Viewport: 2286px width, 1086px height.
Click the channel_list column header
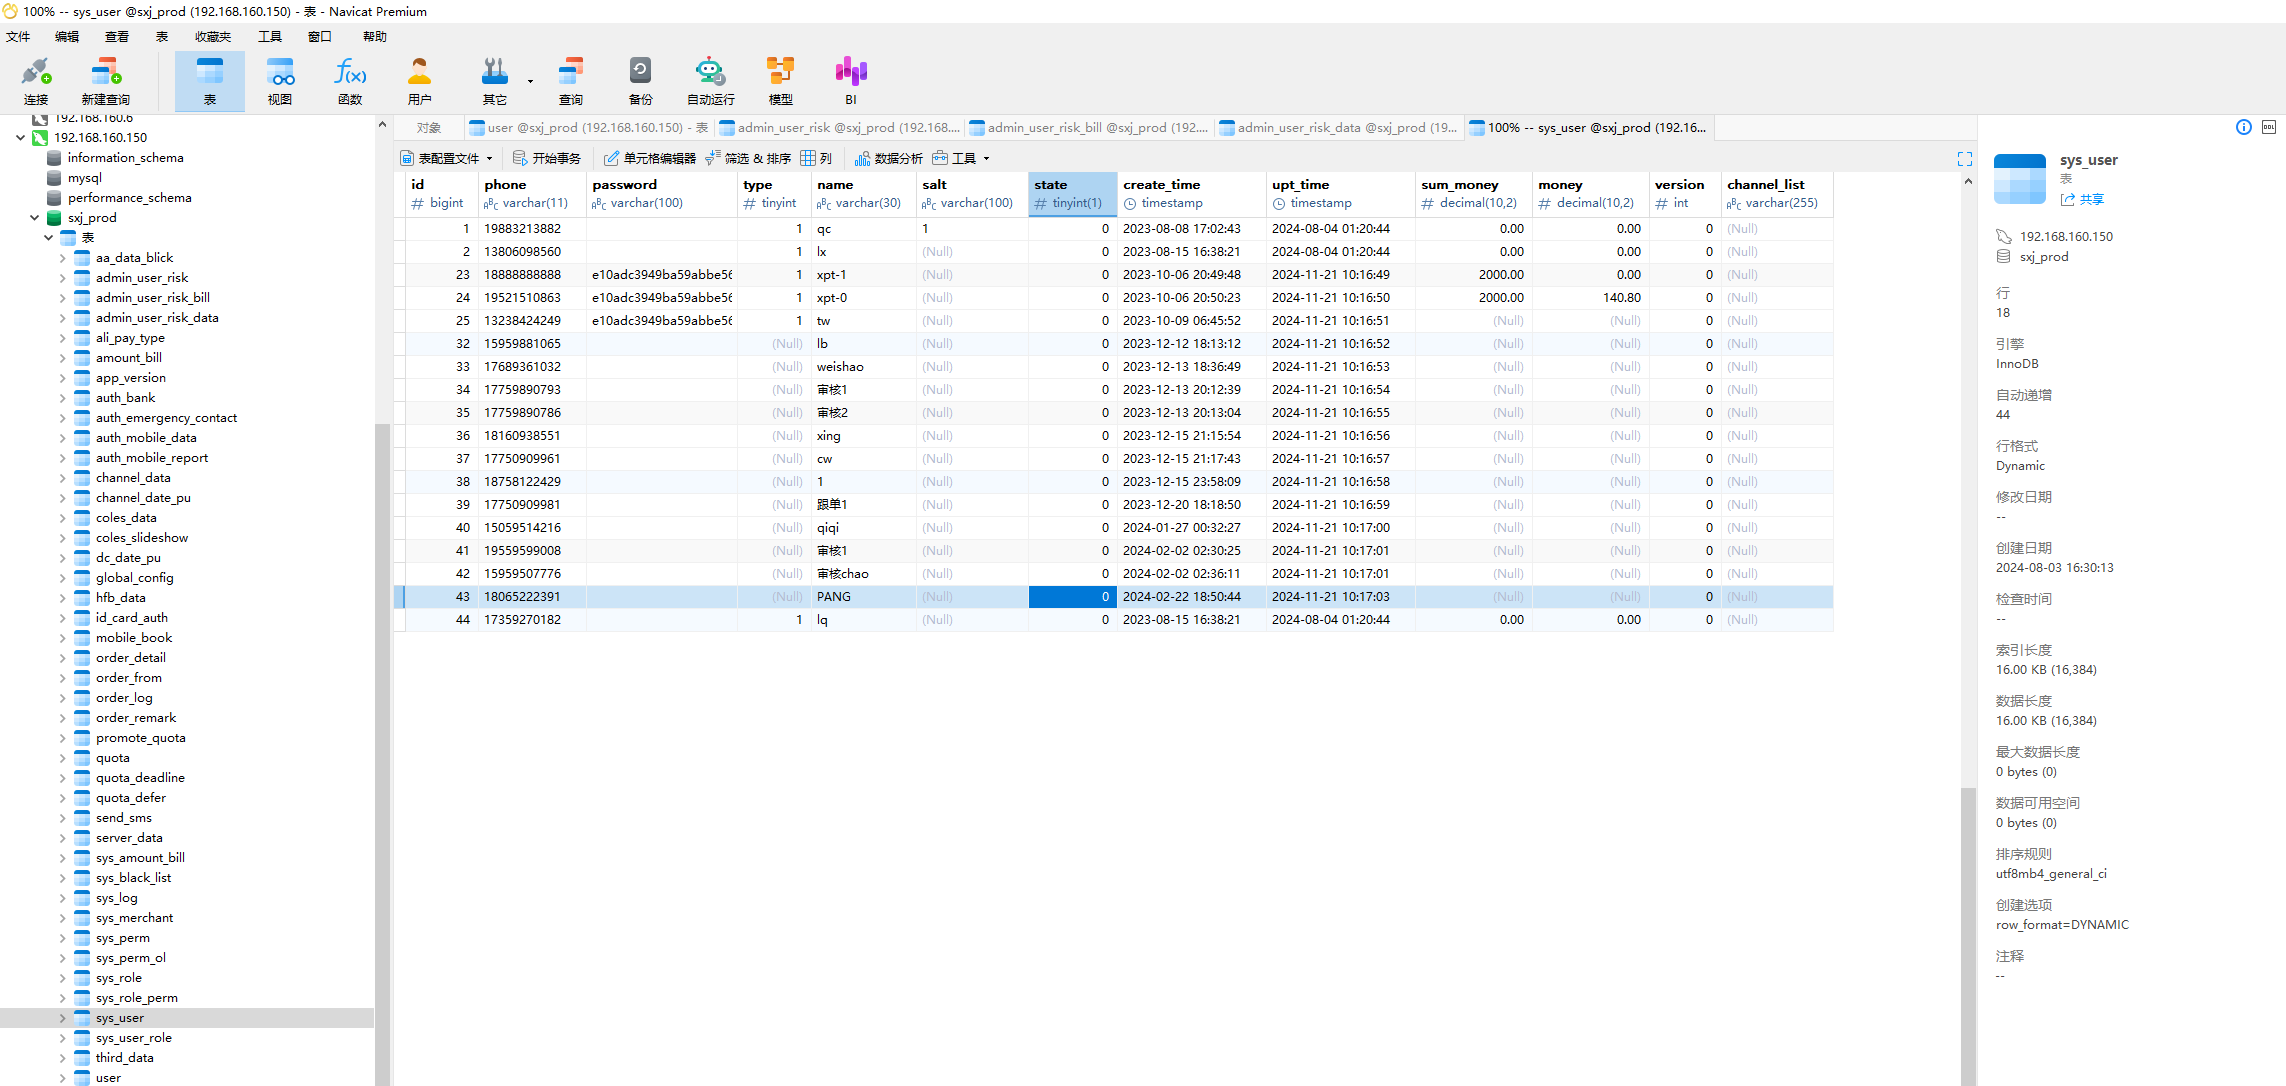pos(1776,193)
